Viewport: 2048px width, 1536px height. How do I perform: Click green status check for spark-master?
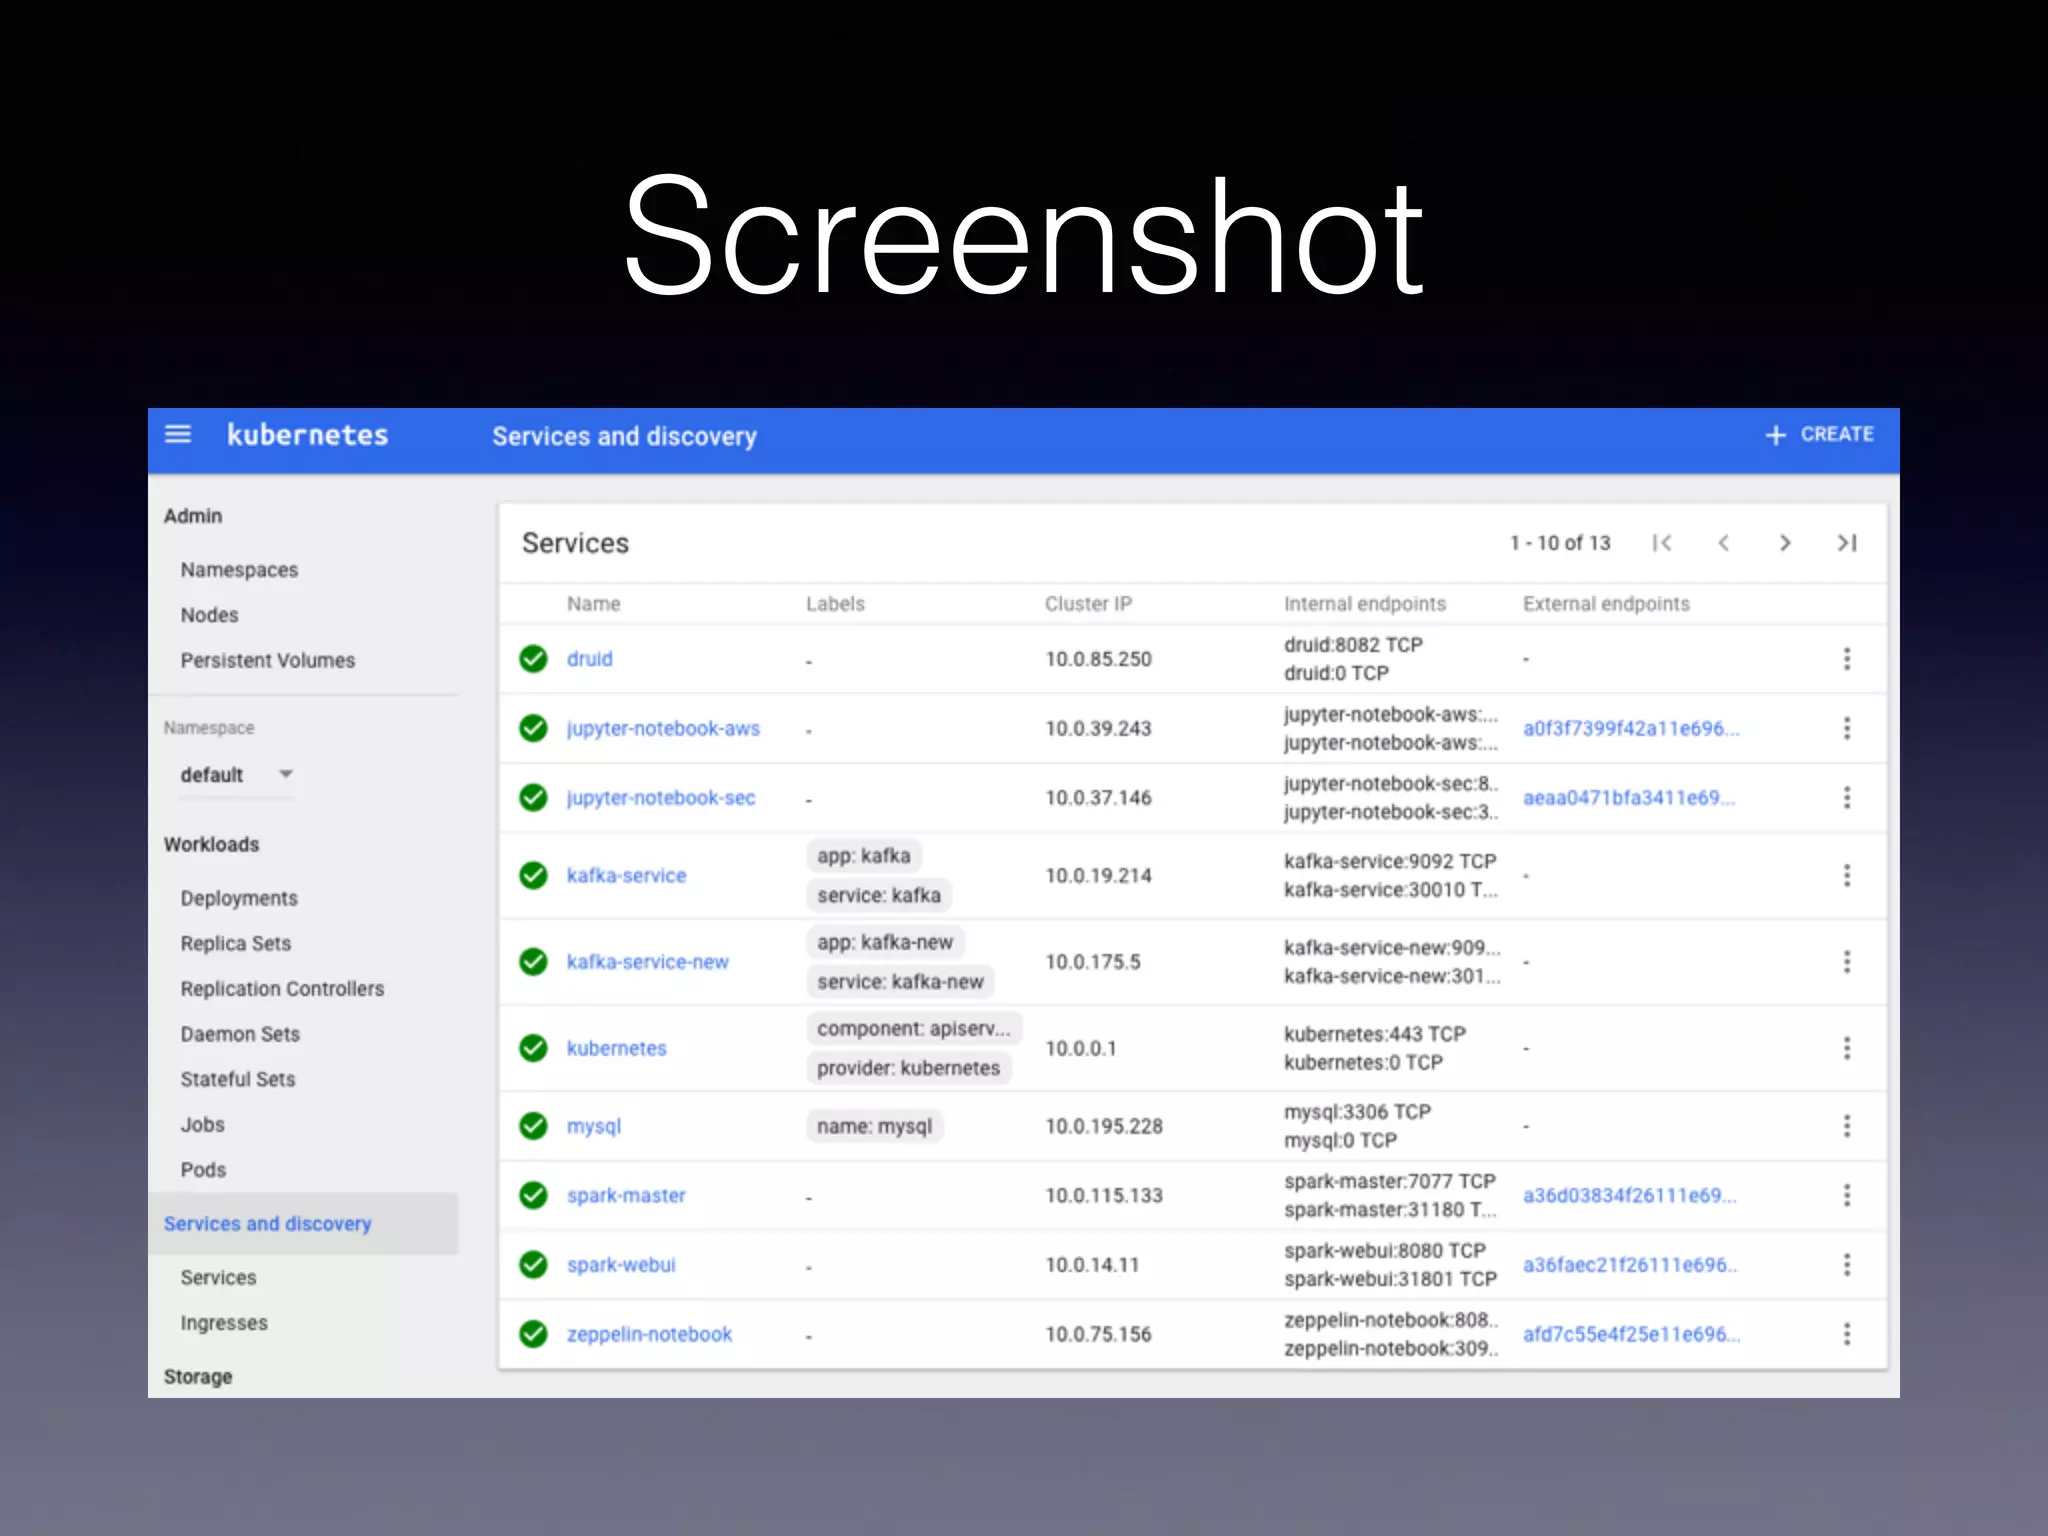pyautogui.click(x=534, y=1195)
